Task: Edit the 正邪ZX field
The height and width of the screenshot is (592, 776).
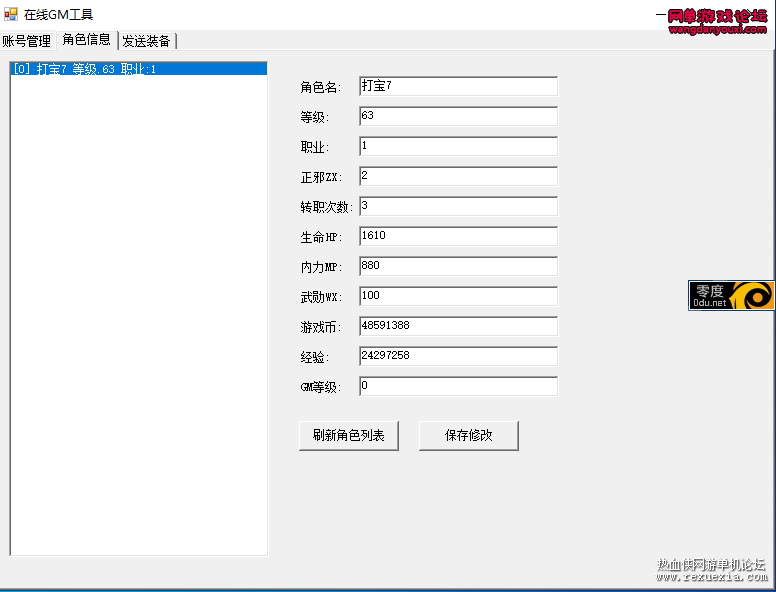Action: 458,176
